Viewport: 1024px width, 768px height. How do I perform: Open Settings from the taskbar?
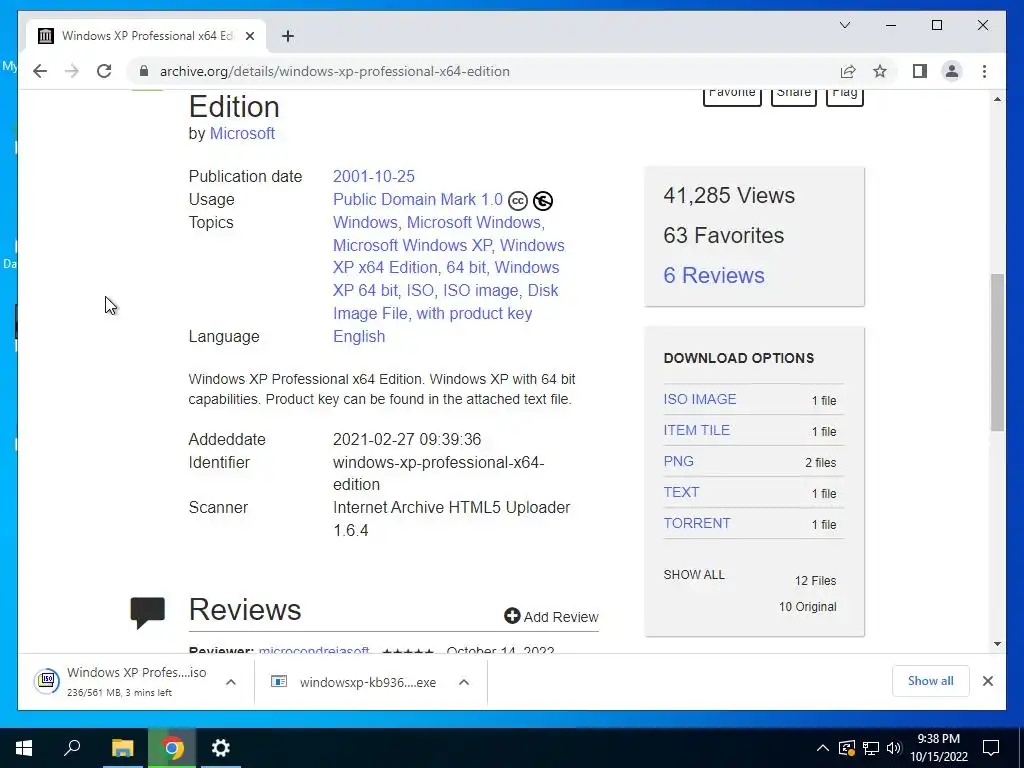tap(221, 748)
